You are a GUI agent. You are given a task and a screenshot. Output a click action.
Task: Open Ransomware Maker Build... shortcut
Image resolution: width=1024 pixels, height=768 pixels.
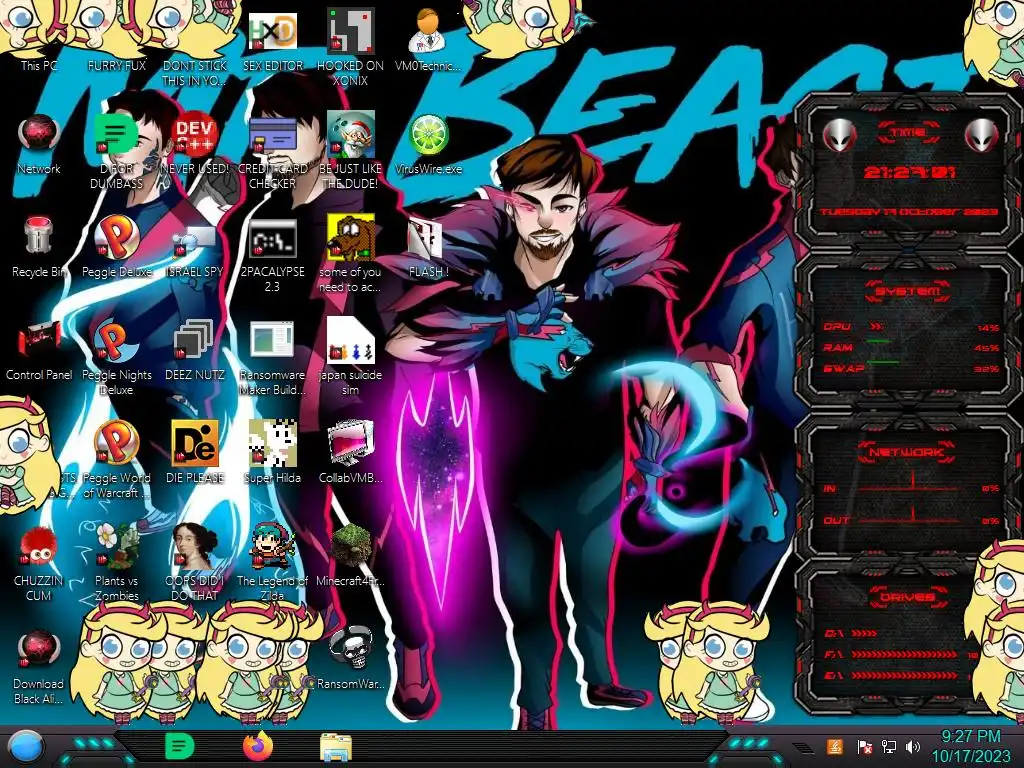coord(273,341)
